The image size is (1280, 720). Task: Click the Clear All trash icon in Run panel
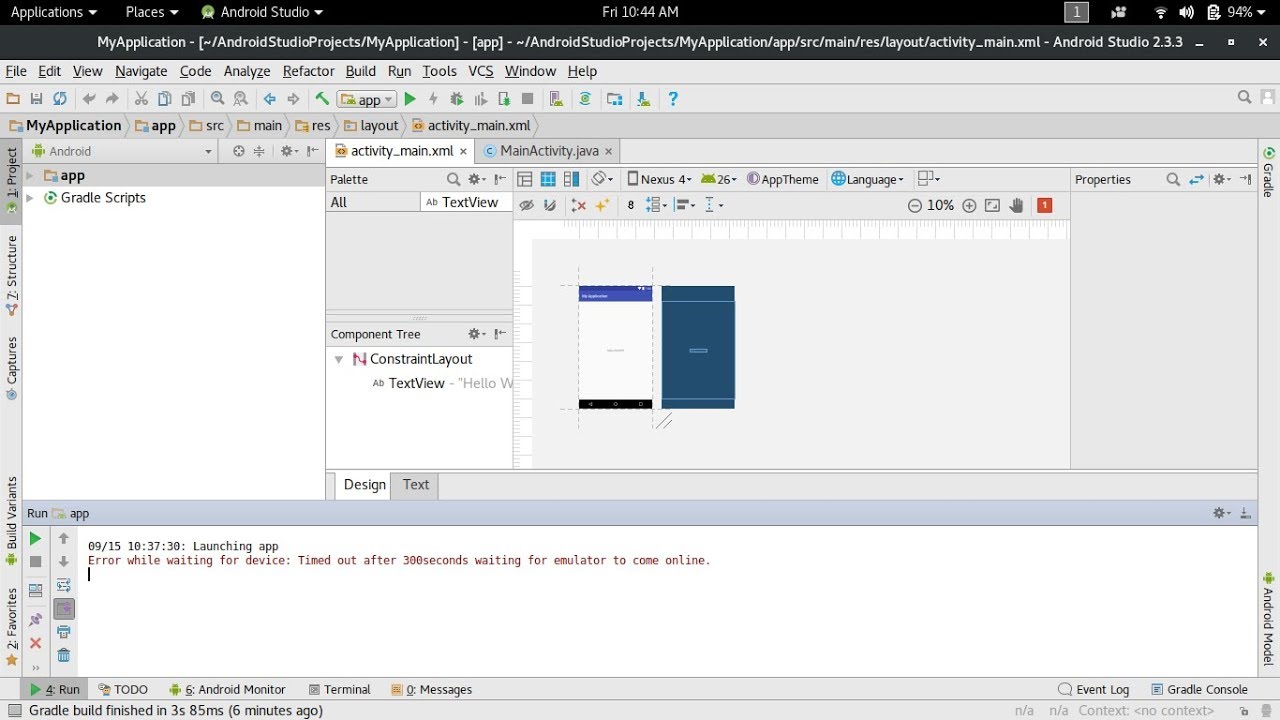coord(64,656)
